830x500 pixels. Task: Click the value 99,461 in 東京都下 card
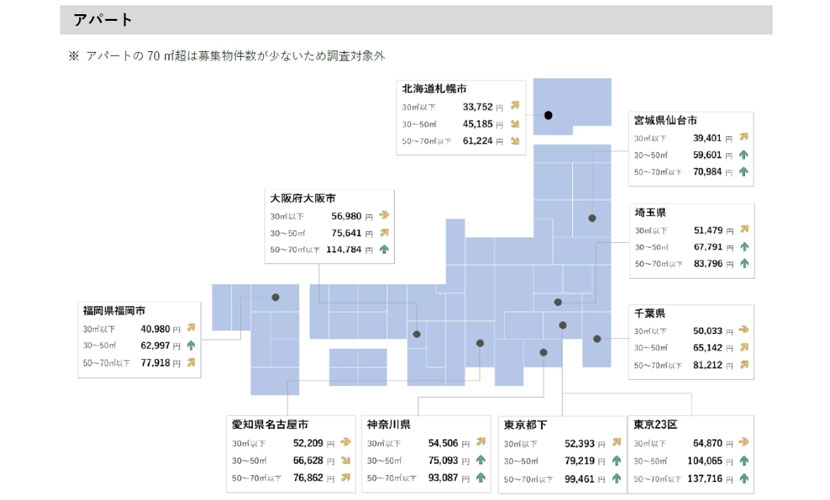579,478
